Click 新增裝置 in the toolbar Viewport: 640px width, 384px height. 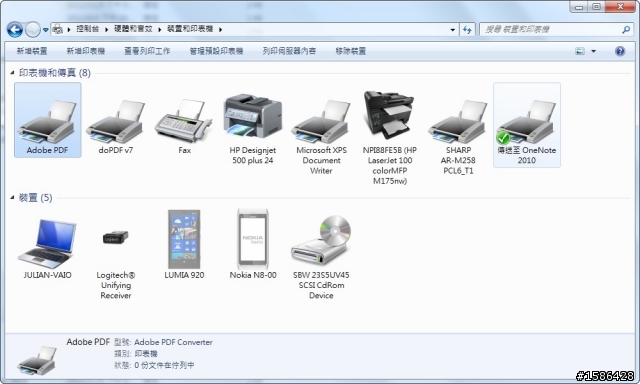pyautogui.click(x=32, y=51)
